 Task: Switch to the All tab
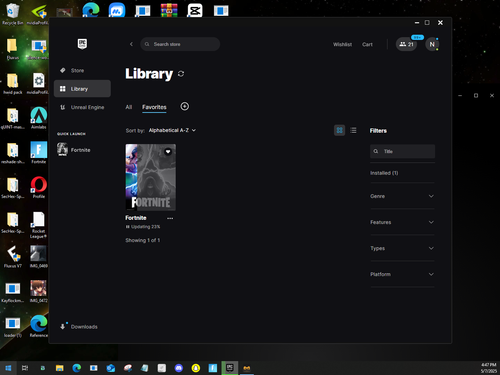[129, 107]
